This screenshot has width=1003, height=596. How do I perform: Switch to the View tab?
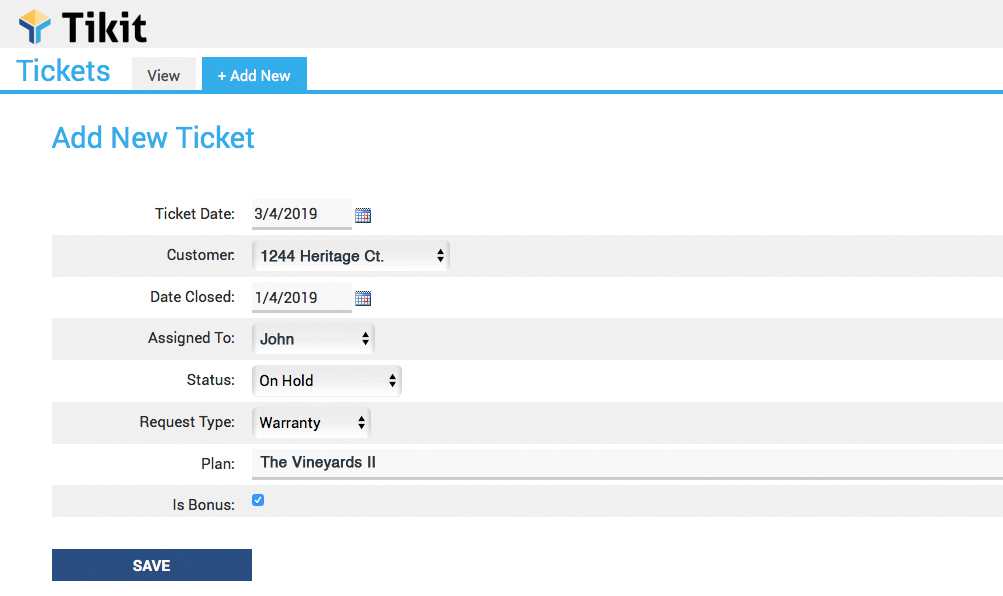[x=164, y=76]
